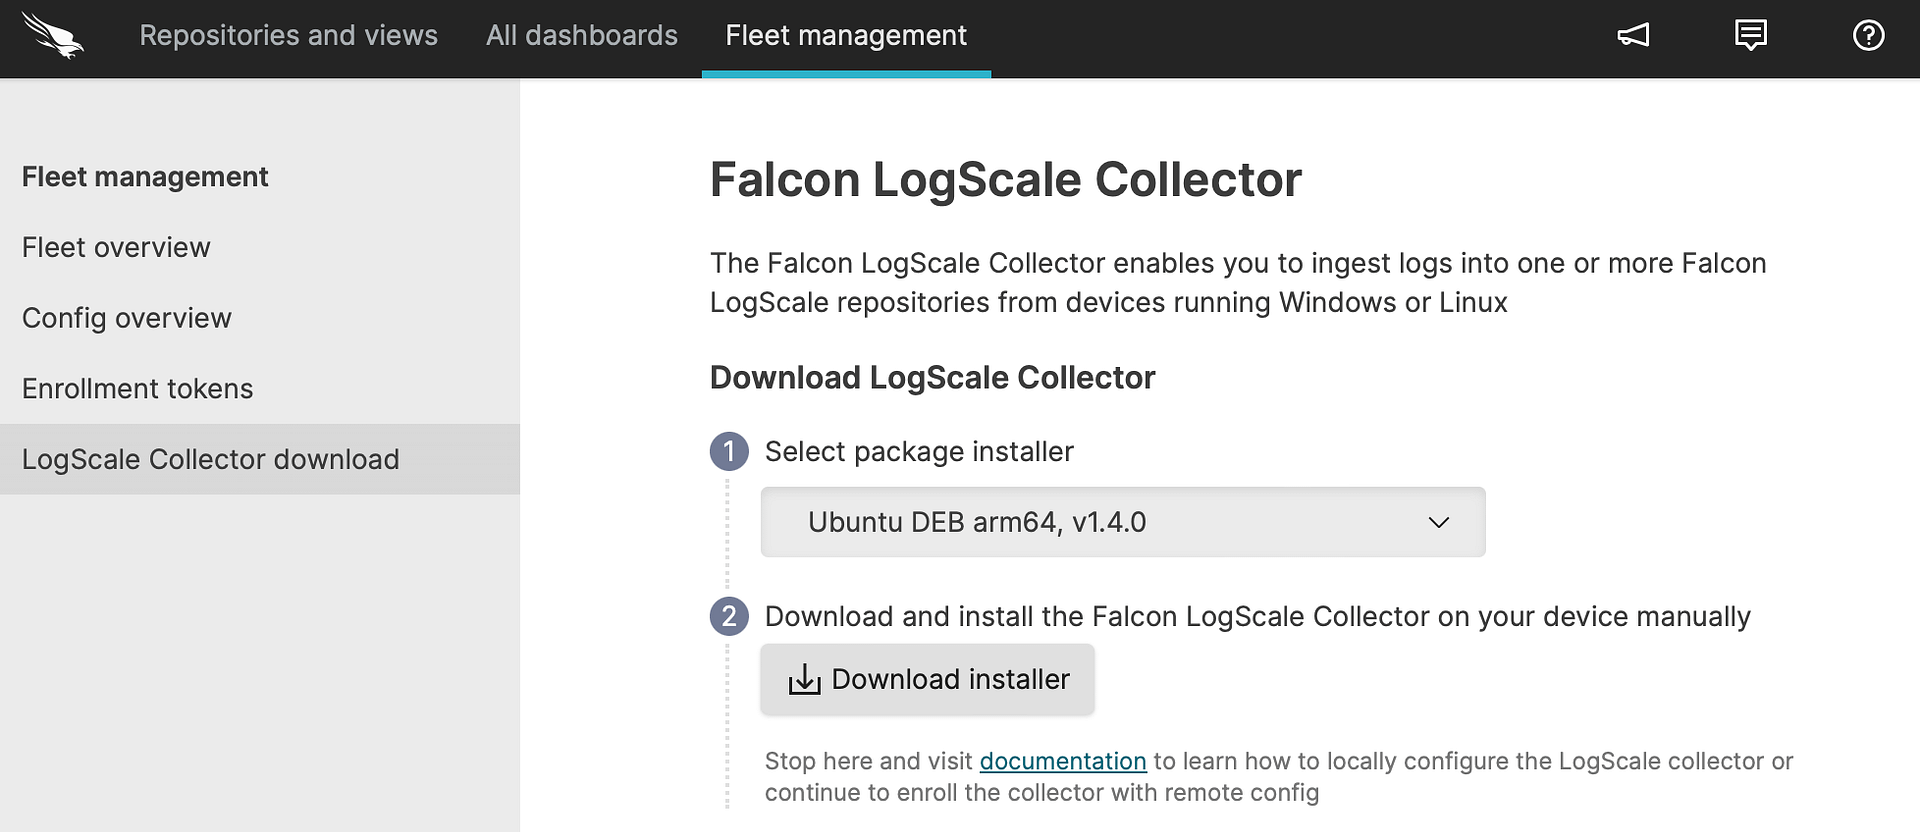Open the documentation link
This screenshot has height=832, width=1920.
pos(1063,761)
